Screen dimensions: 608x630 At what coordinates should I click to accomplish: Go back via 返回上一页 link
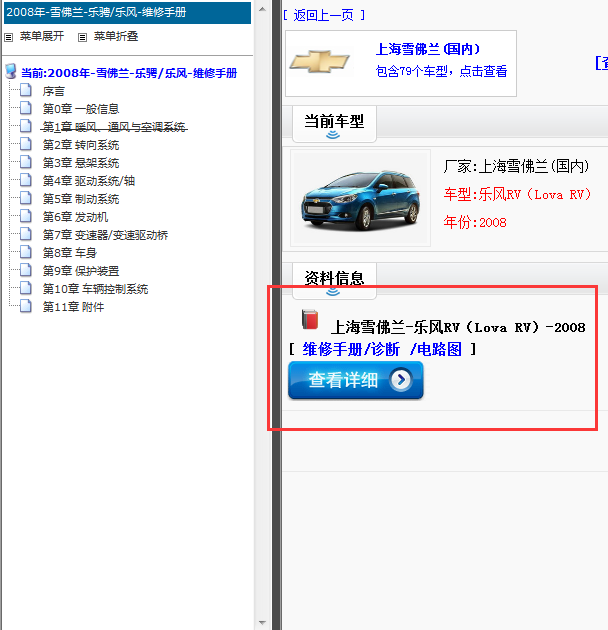323,15
